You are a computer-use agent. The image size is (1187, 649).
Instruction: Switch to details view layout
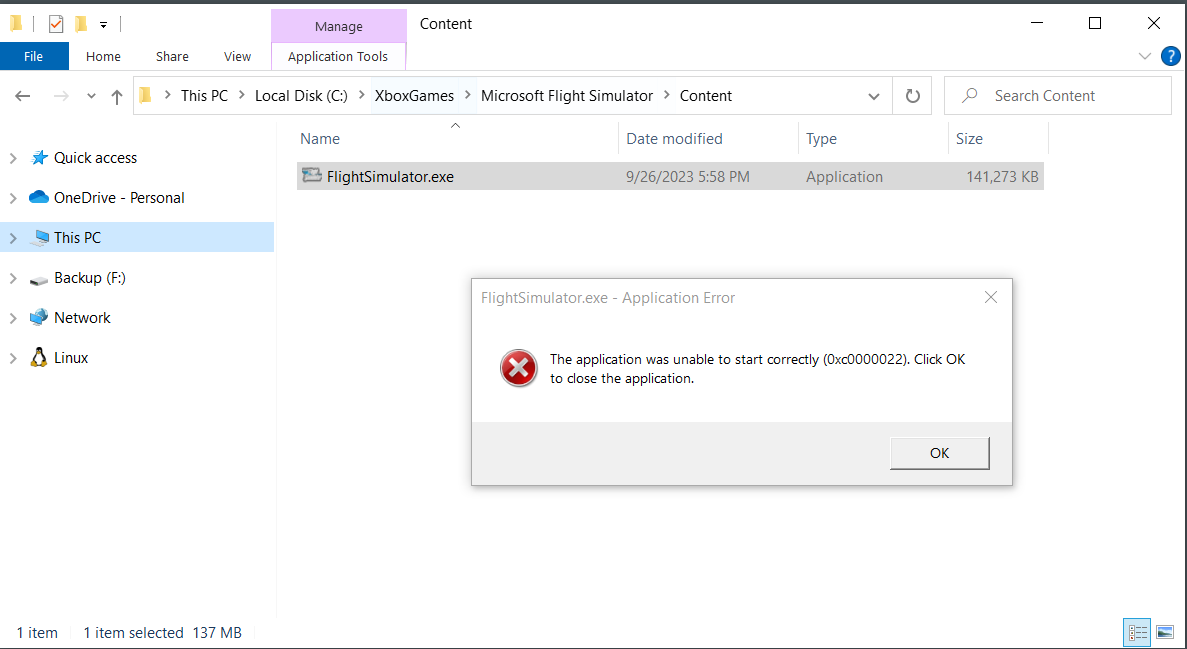point(1137,632)
